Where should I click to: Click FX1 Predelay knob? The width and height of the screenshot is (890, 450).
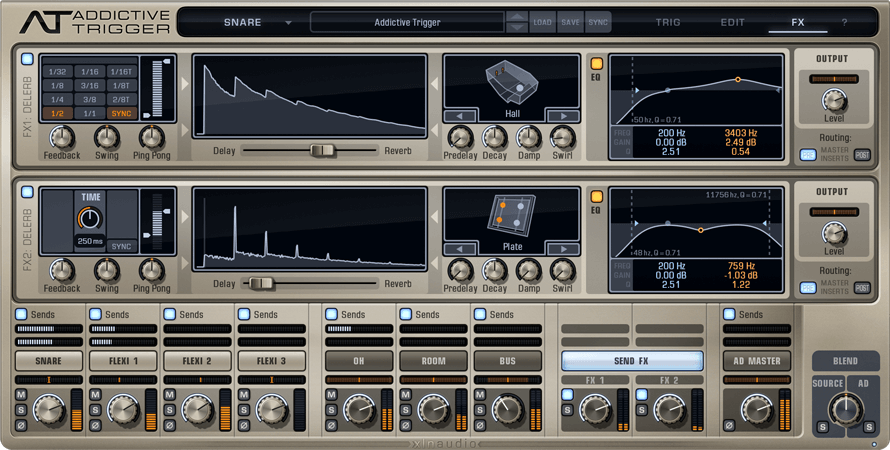(460, 138)
